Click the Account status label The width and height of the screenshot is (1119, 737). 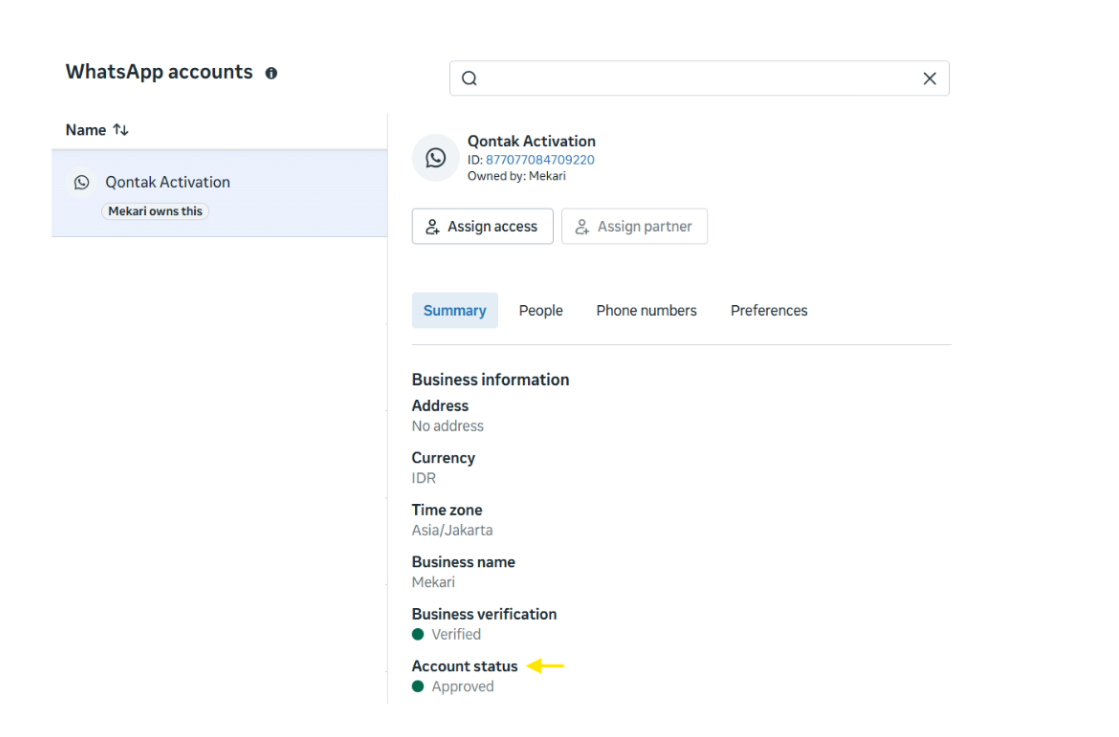pos(465,666)
